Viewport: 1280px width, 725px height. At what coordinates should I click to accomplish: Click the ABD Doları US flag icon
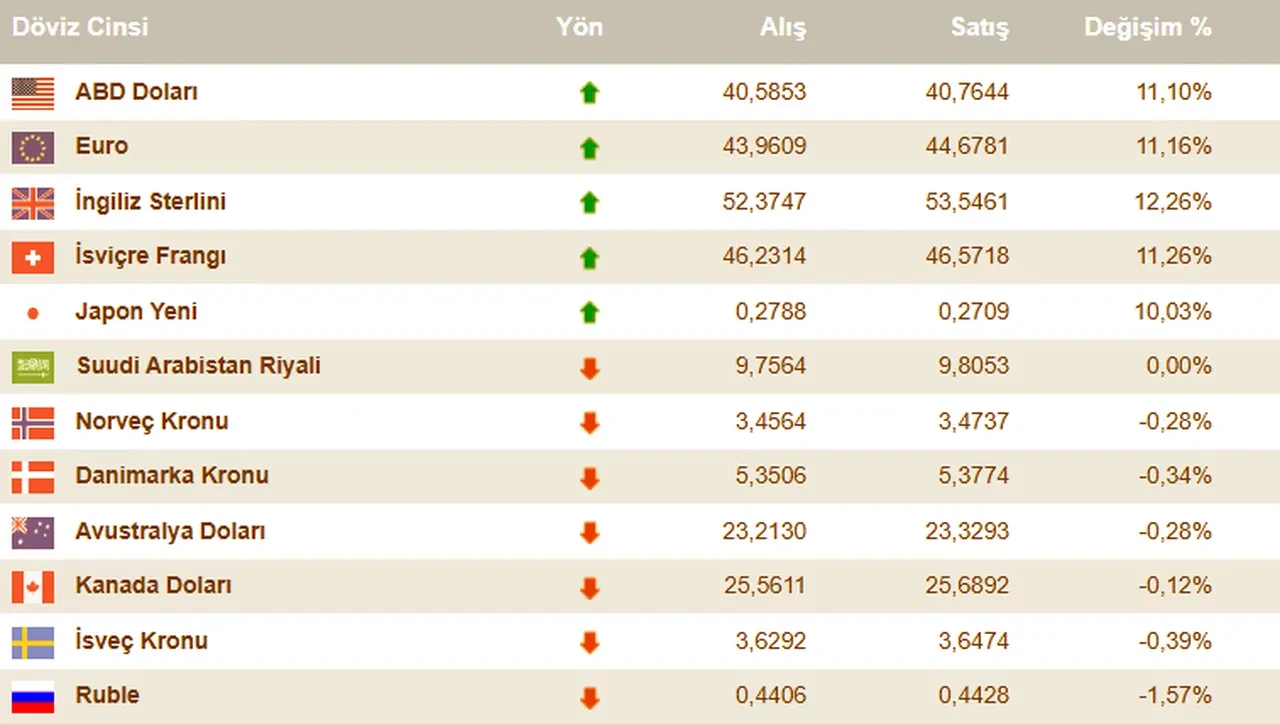pyautogui.click(x=32, y=92)
